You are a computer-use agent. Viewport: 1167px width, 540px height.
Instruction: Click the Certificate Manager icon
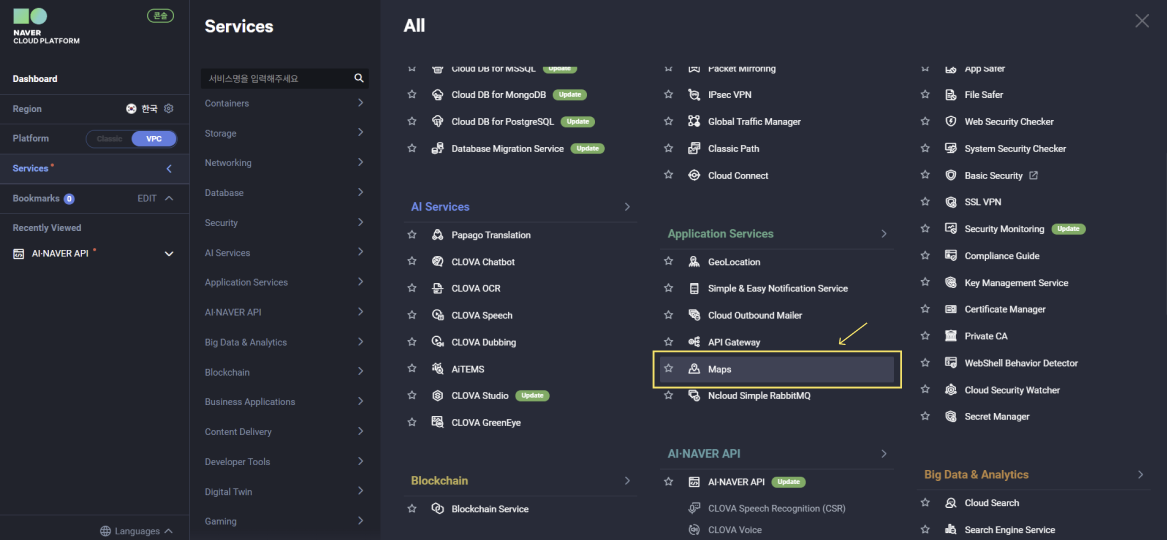pyautogui.click(x=950, y=309)
